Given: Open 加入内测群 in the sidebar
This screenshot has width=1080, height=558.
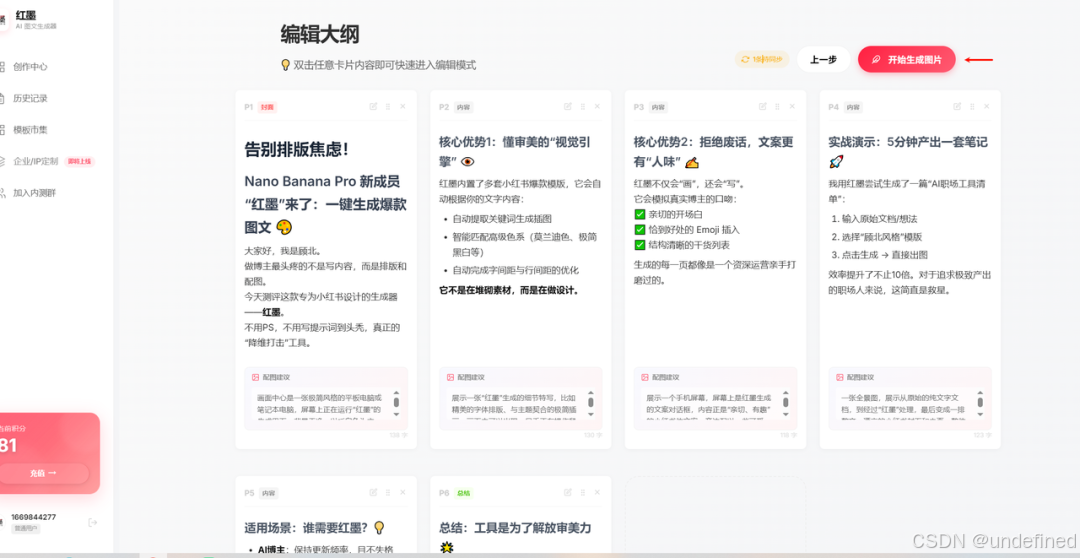Looking at the screenshot, I should pos(34,192).
